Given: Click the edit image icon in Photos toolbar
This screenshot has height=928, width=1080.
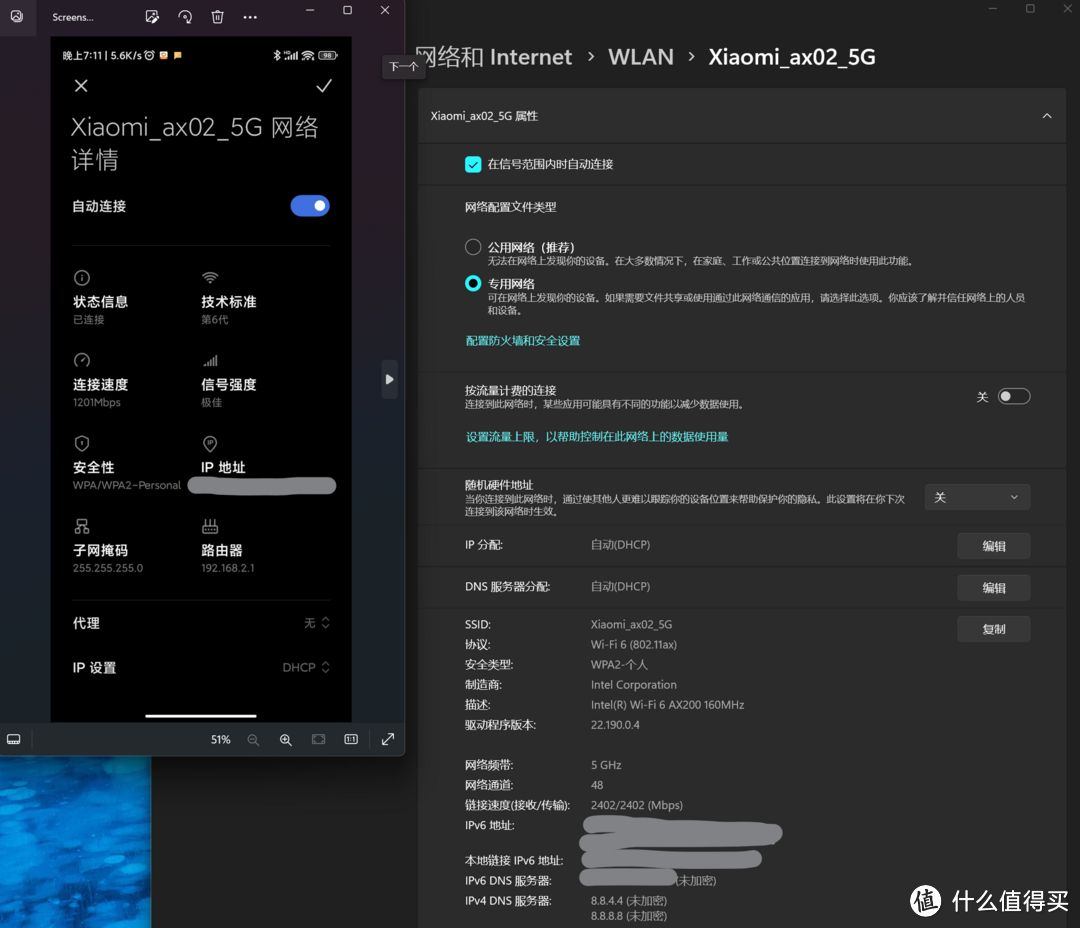Looking at the screenshot, I should click(152, 17).
